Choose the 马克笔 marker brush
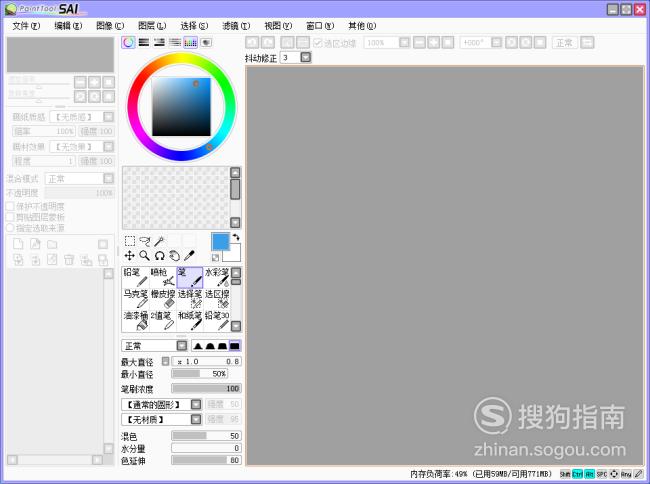The image size is (650, 484). pyautogui.click(x=135, y=299)
